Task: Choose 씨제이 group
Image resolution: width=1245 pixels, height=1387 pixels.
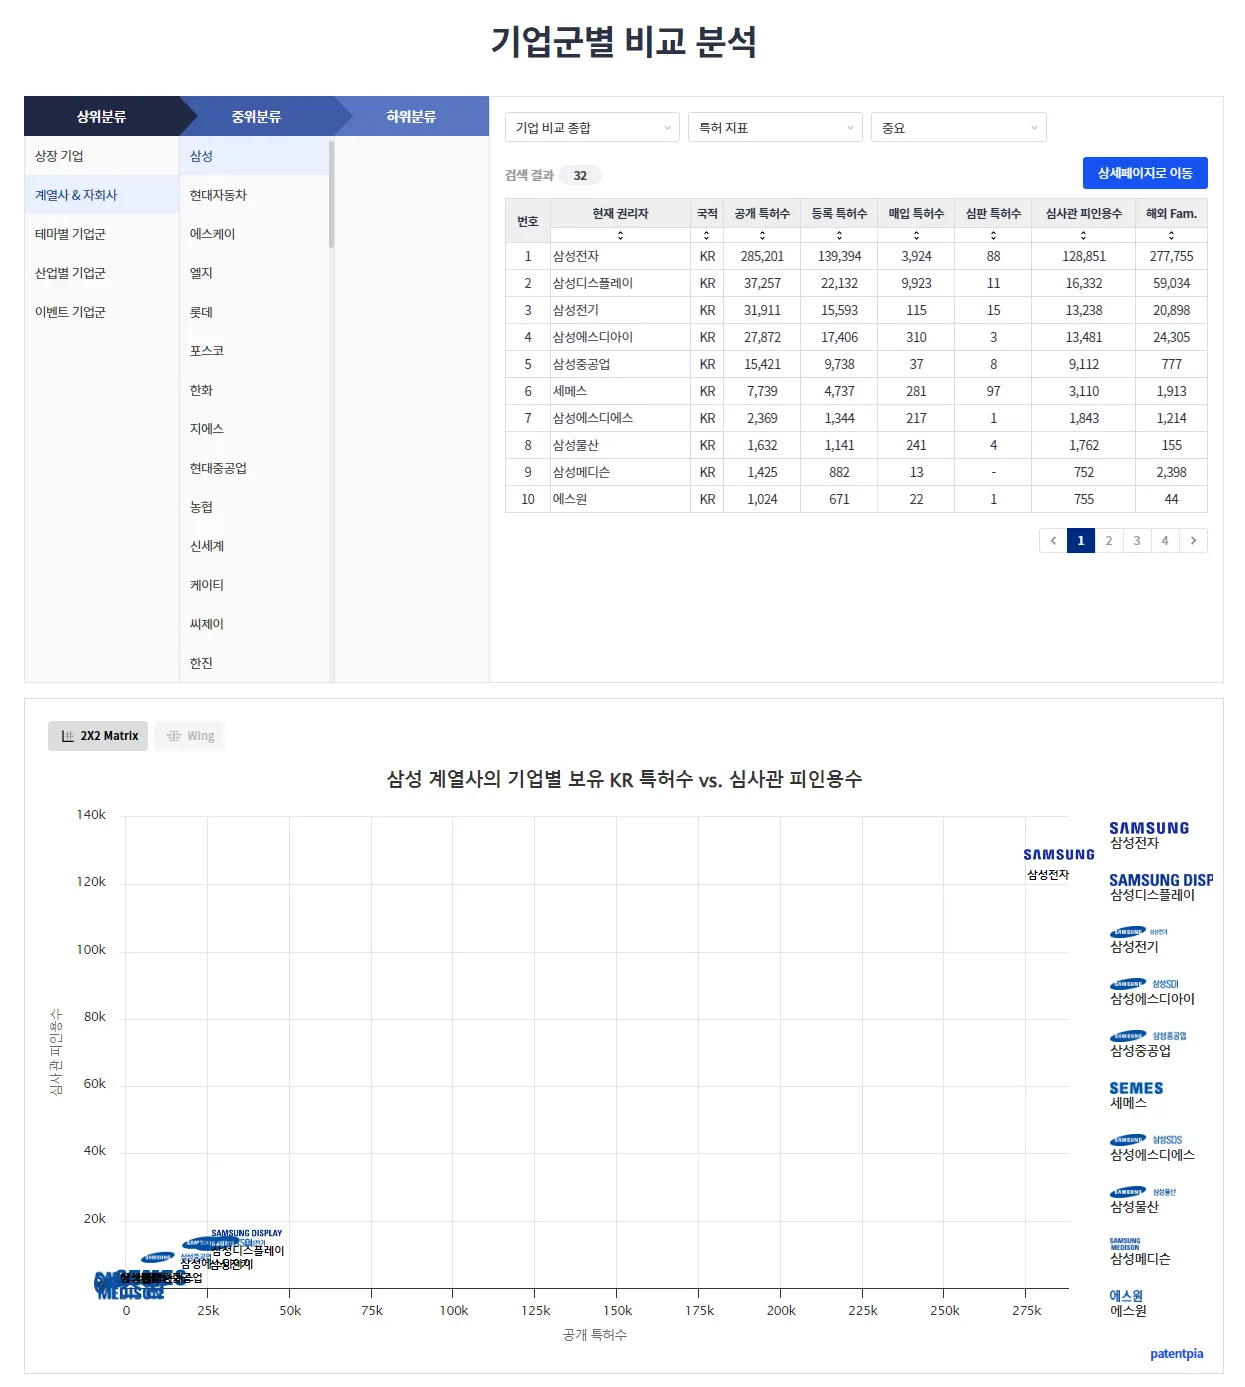Action: pos(255,624)
